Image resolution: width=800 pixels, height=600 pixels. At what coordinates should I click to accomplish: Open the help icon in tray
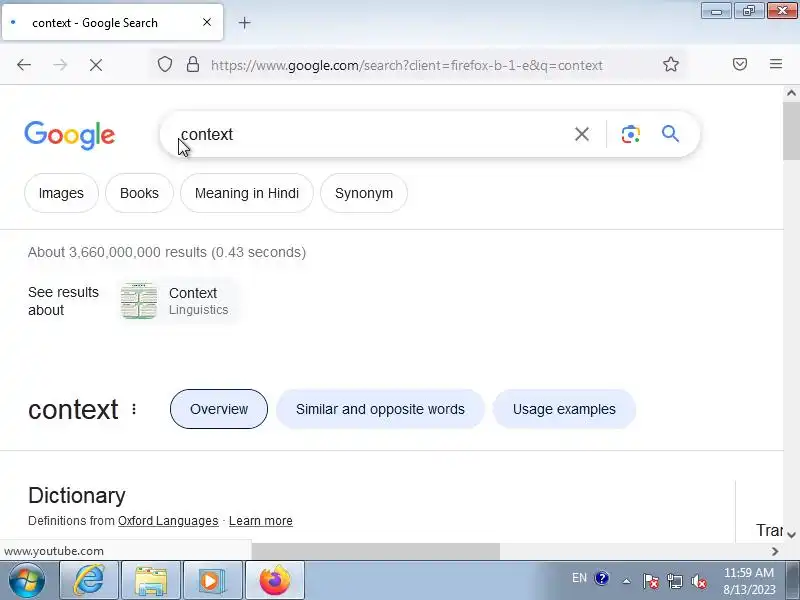[602, 579]
